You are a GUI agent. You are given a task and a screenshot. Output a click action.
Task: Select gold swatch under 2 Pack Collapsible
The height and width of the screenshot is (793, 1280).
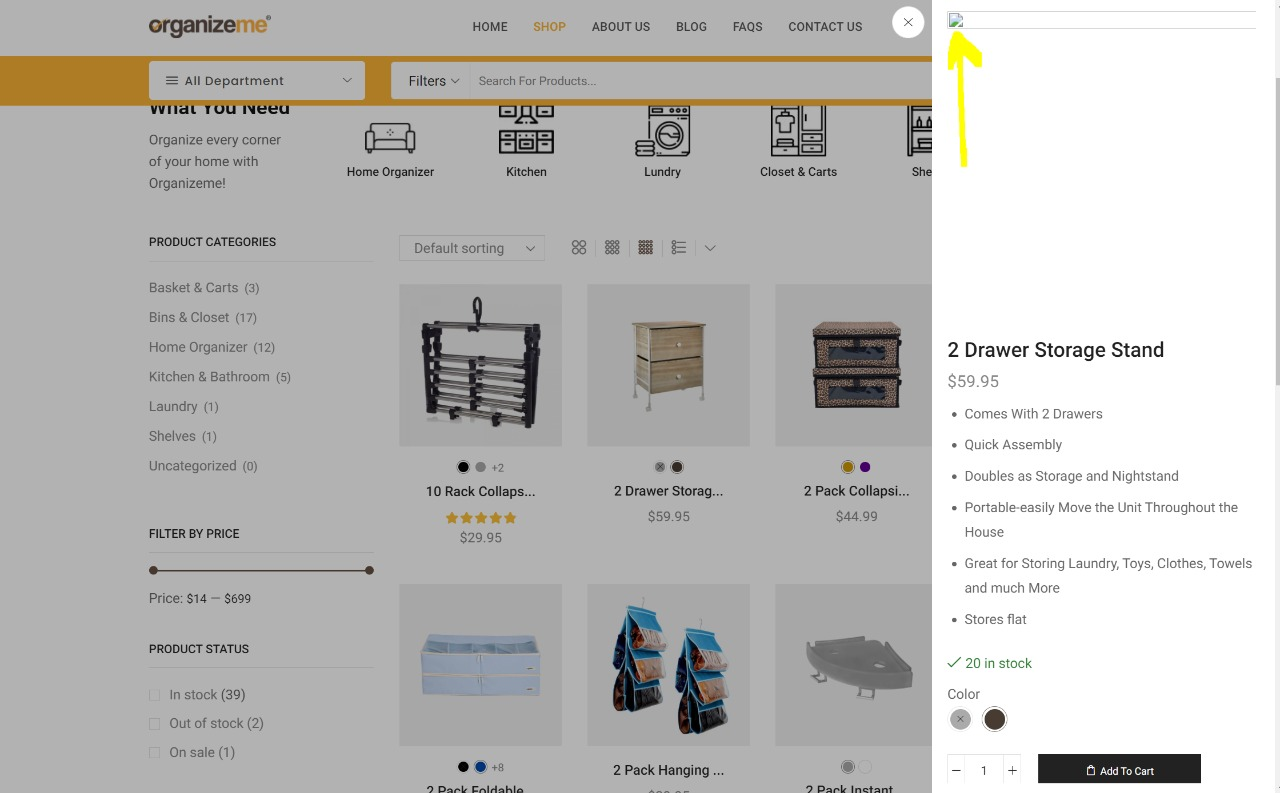pos(848,467)
